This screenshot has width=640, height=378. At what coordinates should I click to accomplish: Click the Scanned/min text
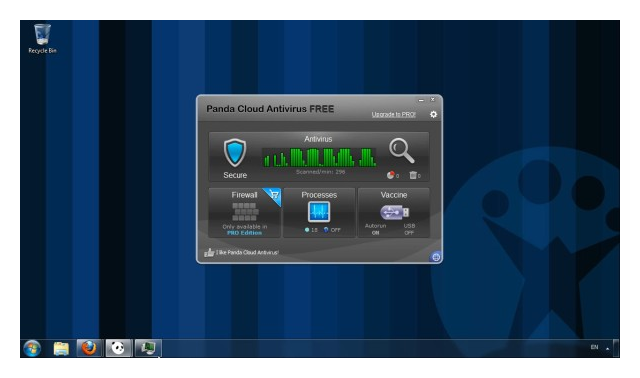click(320, 172)
